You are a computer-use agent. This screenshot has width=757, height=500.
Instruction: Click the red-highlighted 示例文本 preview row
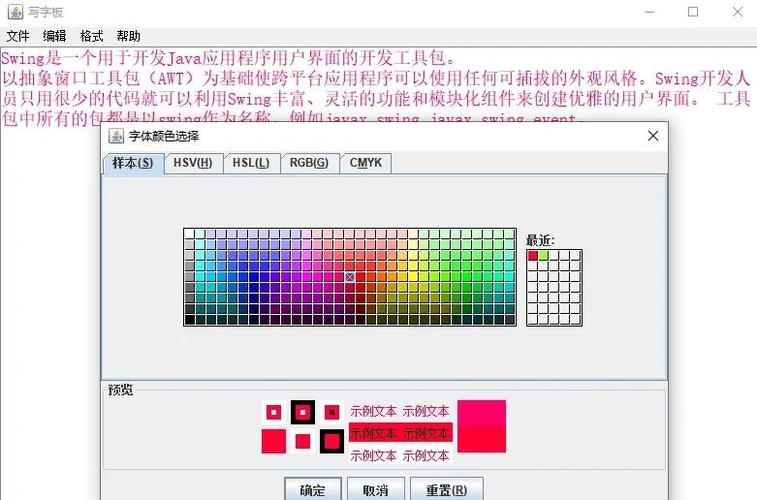[400, 433]
